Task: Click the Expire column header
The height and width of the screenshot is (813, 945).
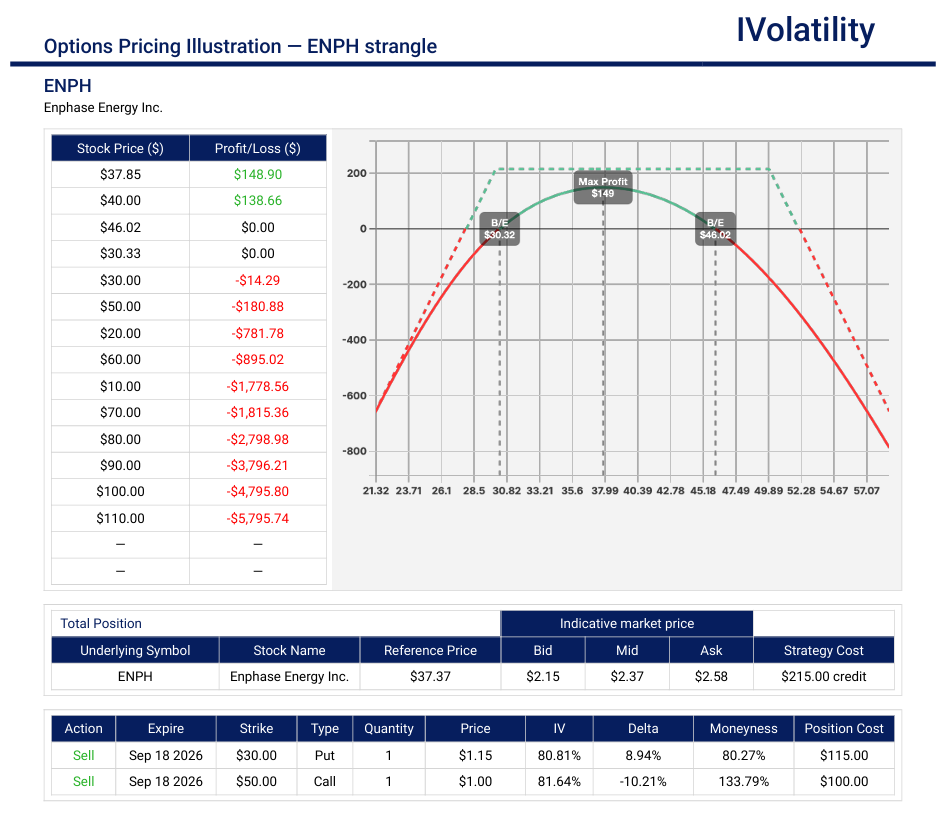Action: [x=166, y=729]
